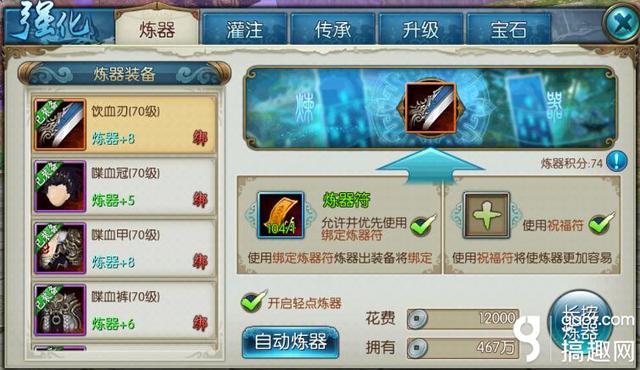Click the 拥有 467万 coin field
Screen dimensions: 640x370
click(x=463, y=348)
